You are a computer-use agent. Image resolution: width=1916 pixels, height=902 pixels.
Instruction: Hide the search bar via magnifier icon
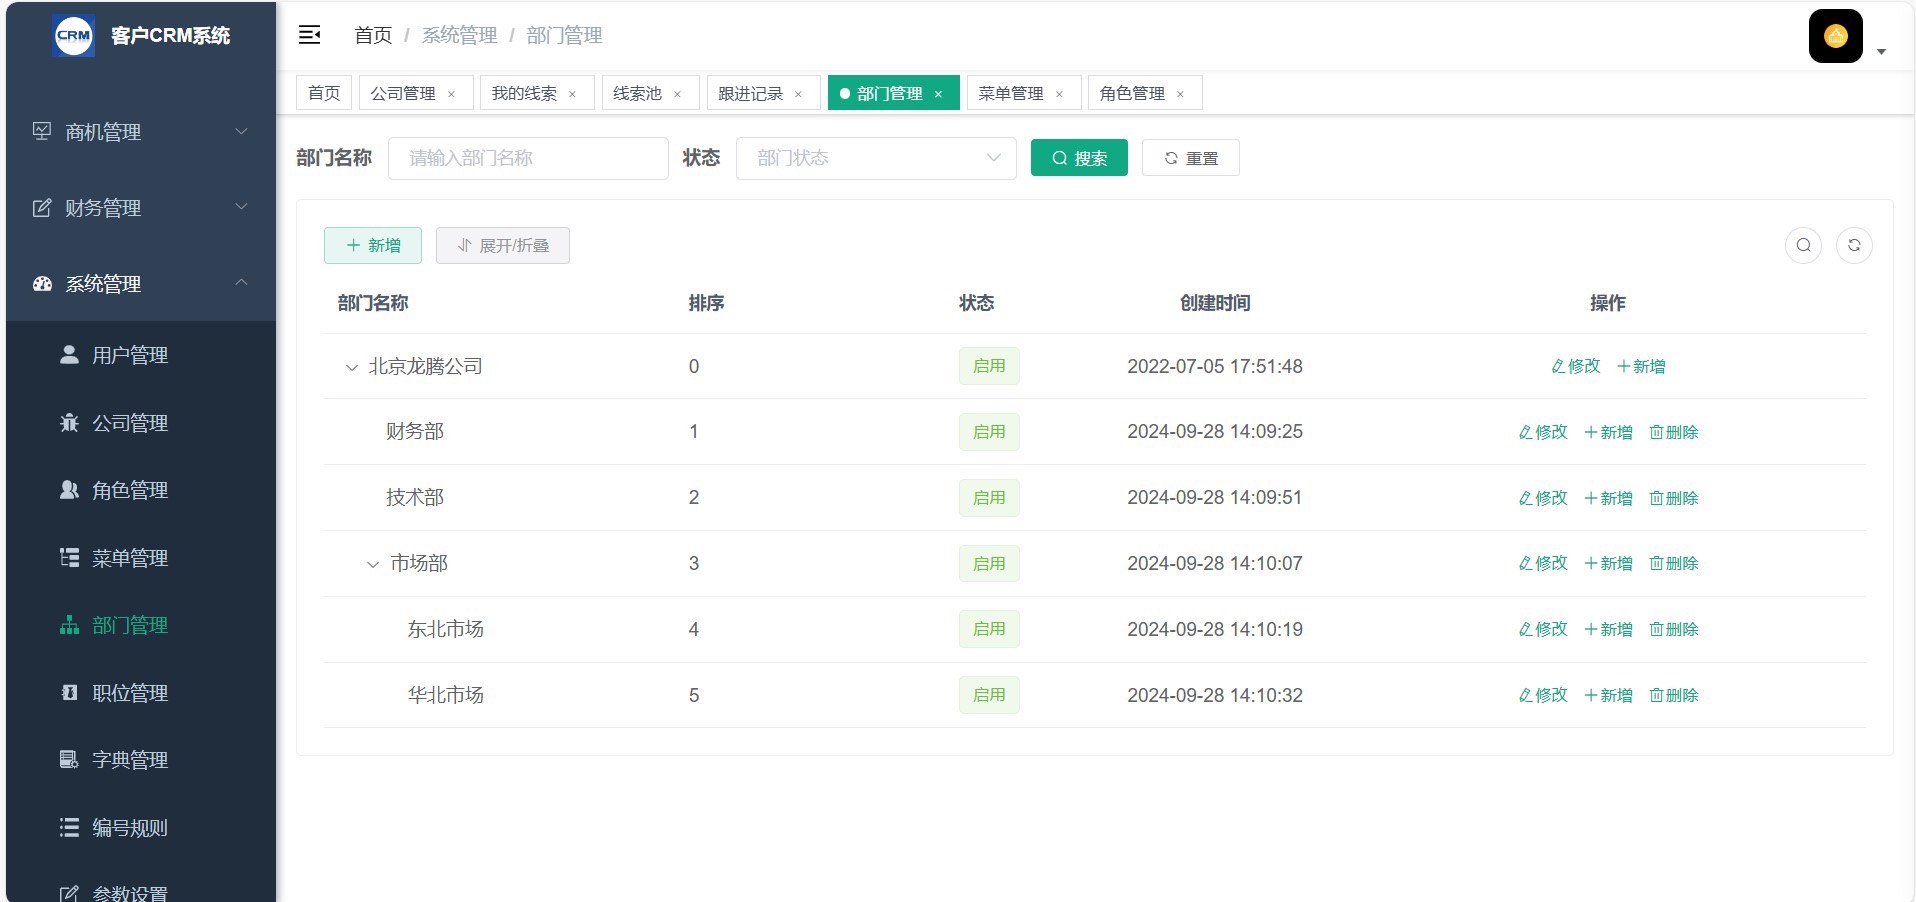[1803, 245]
